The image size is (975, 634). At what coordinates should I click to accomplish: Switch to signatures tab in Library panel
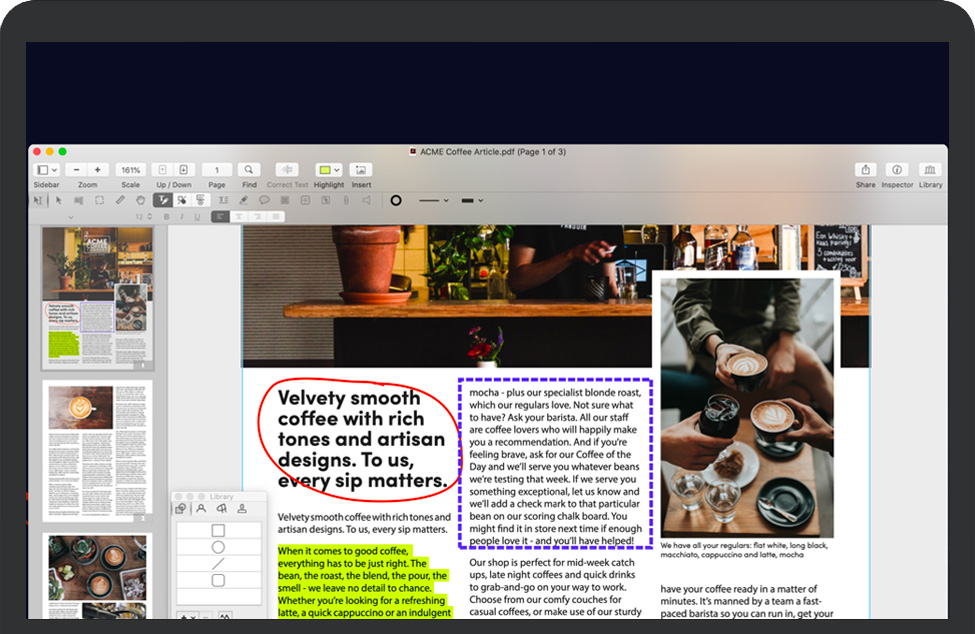[221, 509]
